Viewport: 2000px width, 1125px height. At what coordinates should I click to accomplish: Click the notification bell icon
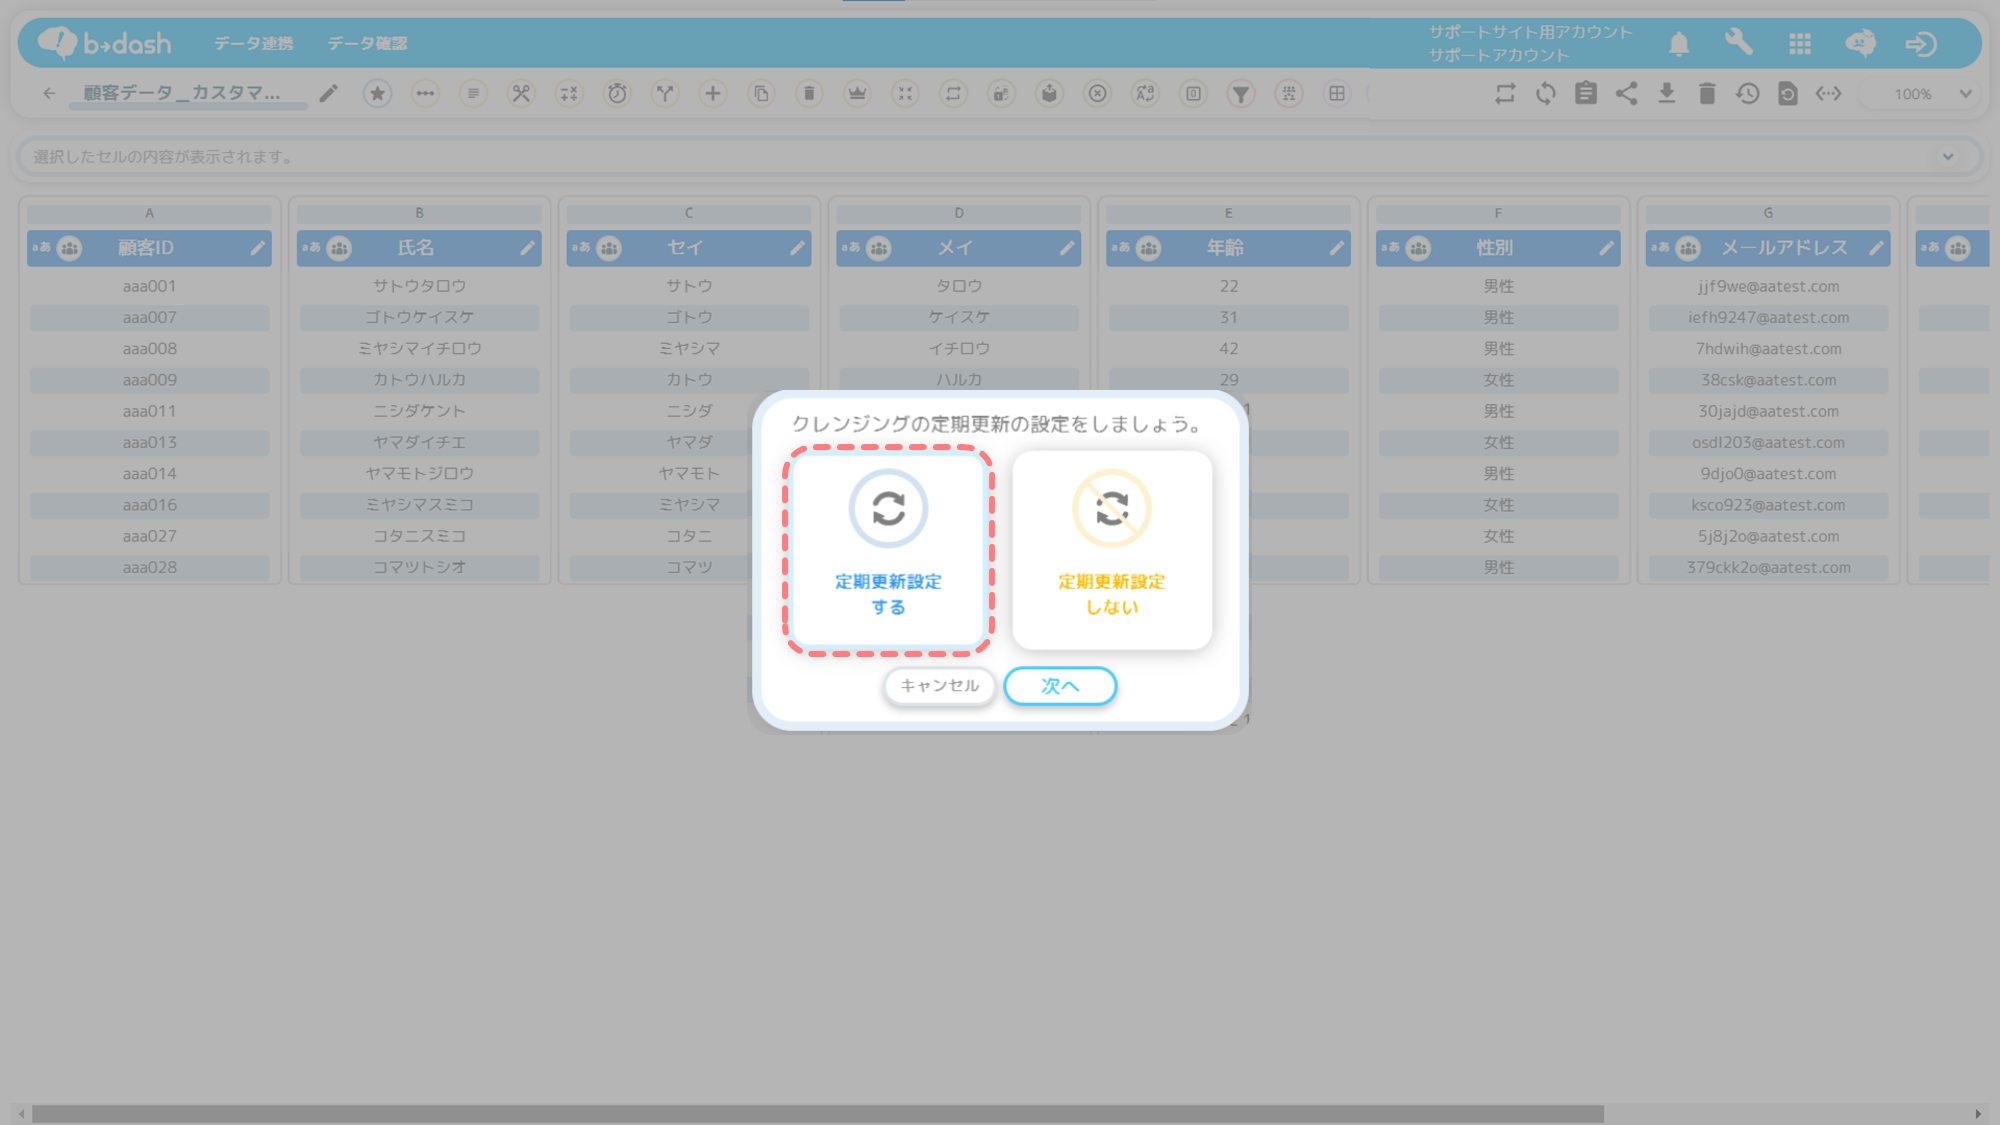pyautogui.click(x=1679, y=44)
